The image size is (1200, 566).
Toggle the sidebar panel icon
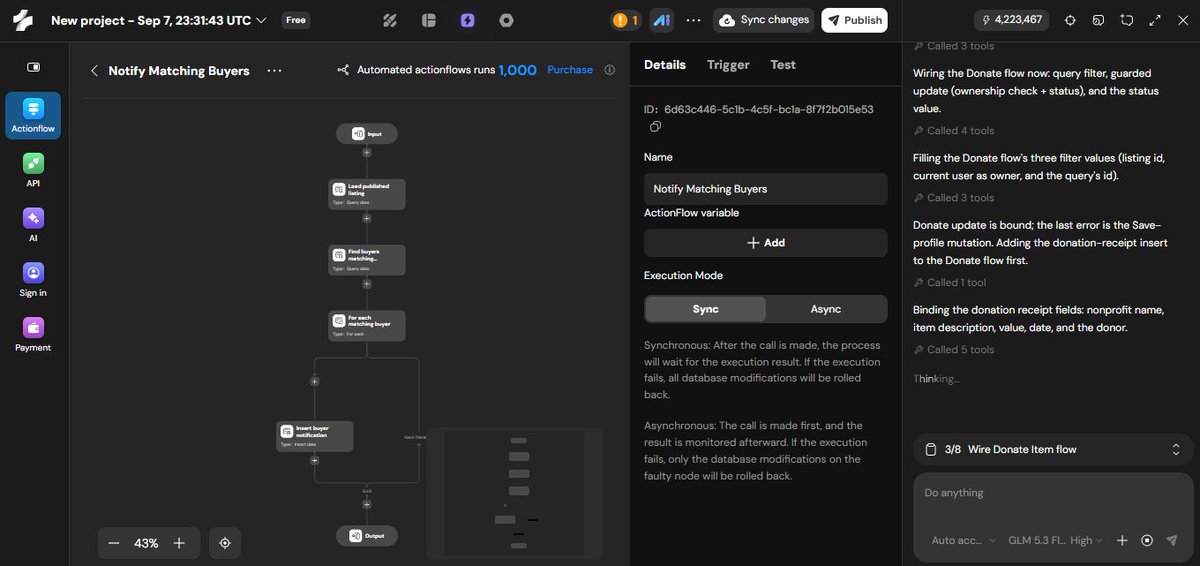point(33,67)
